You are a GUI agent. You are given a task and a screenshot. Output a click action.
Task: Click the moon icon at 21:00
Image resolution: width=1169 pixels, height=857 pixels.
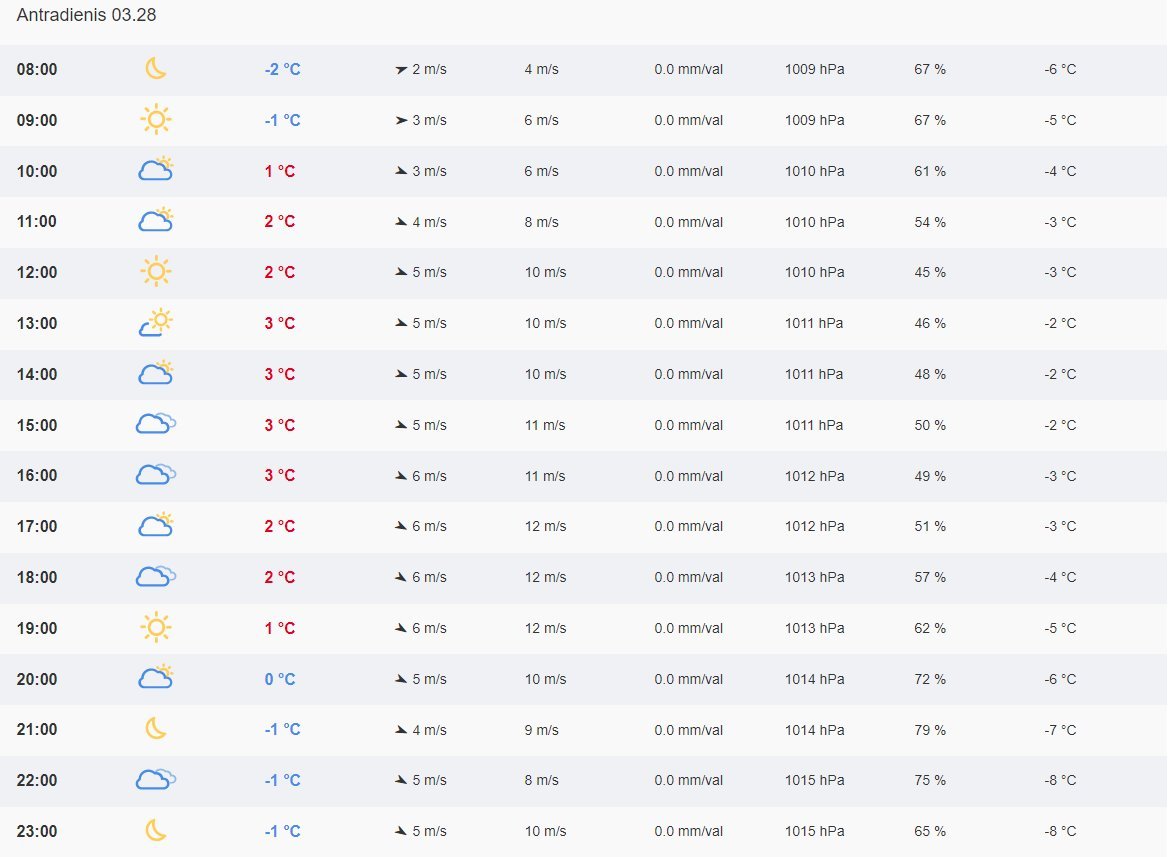click(x=155, y=728)
